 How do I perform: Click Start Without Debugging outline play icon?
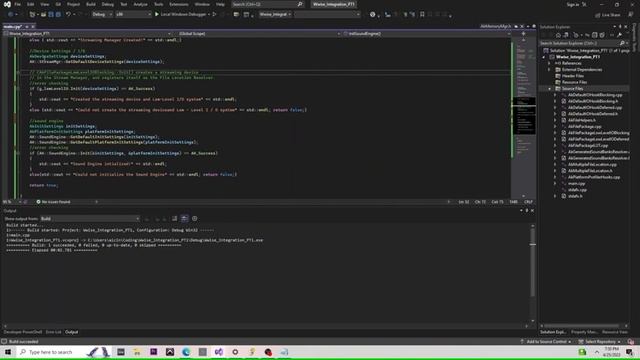[x=214, y=14]
